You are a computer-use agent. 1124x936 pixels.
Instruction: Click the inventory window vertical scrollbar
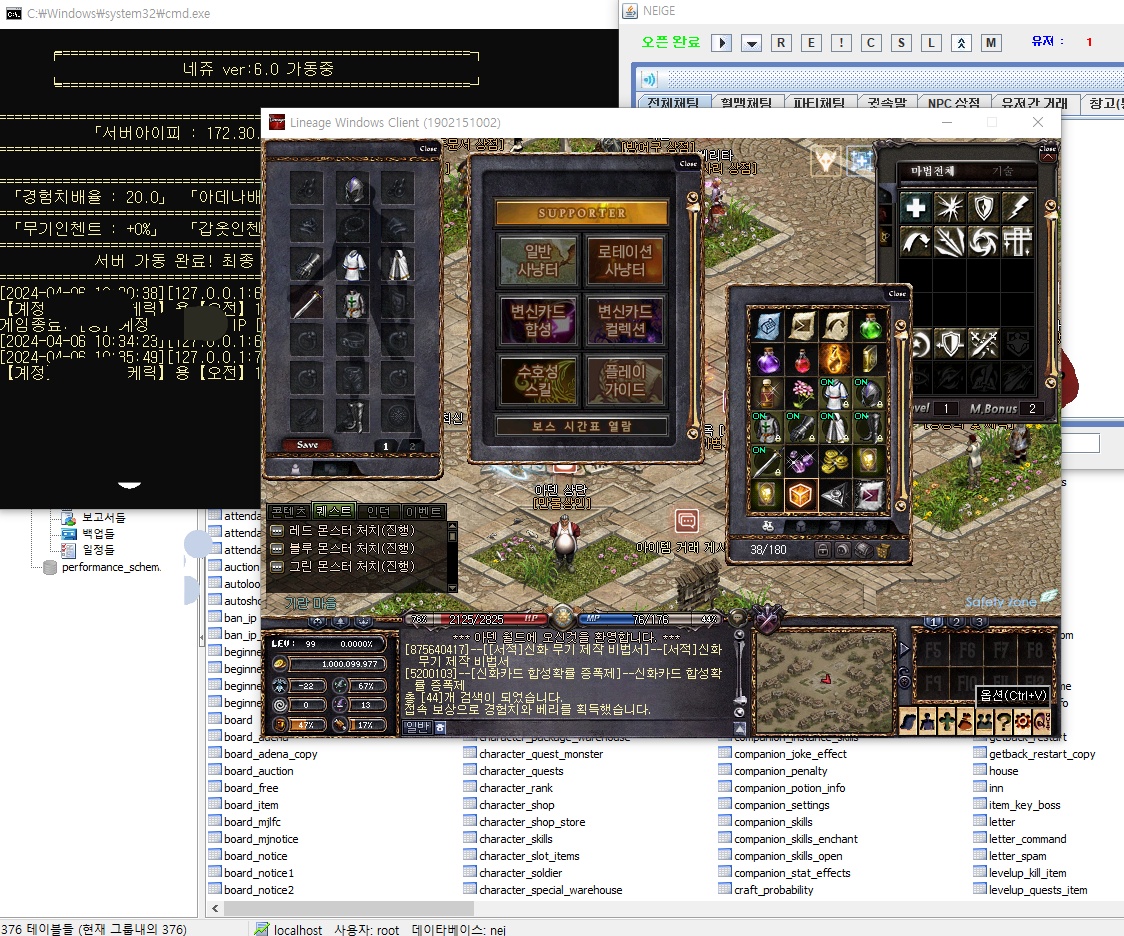coord(900,414)
